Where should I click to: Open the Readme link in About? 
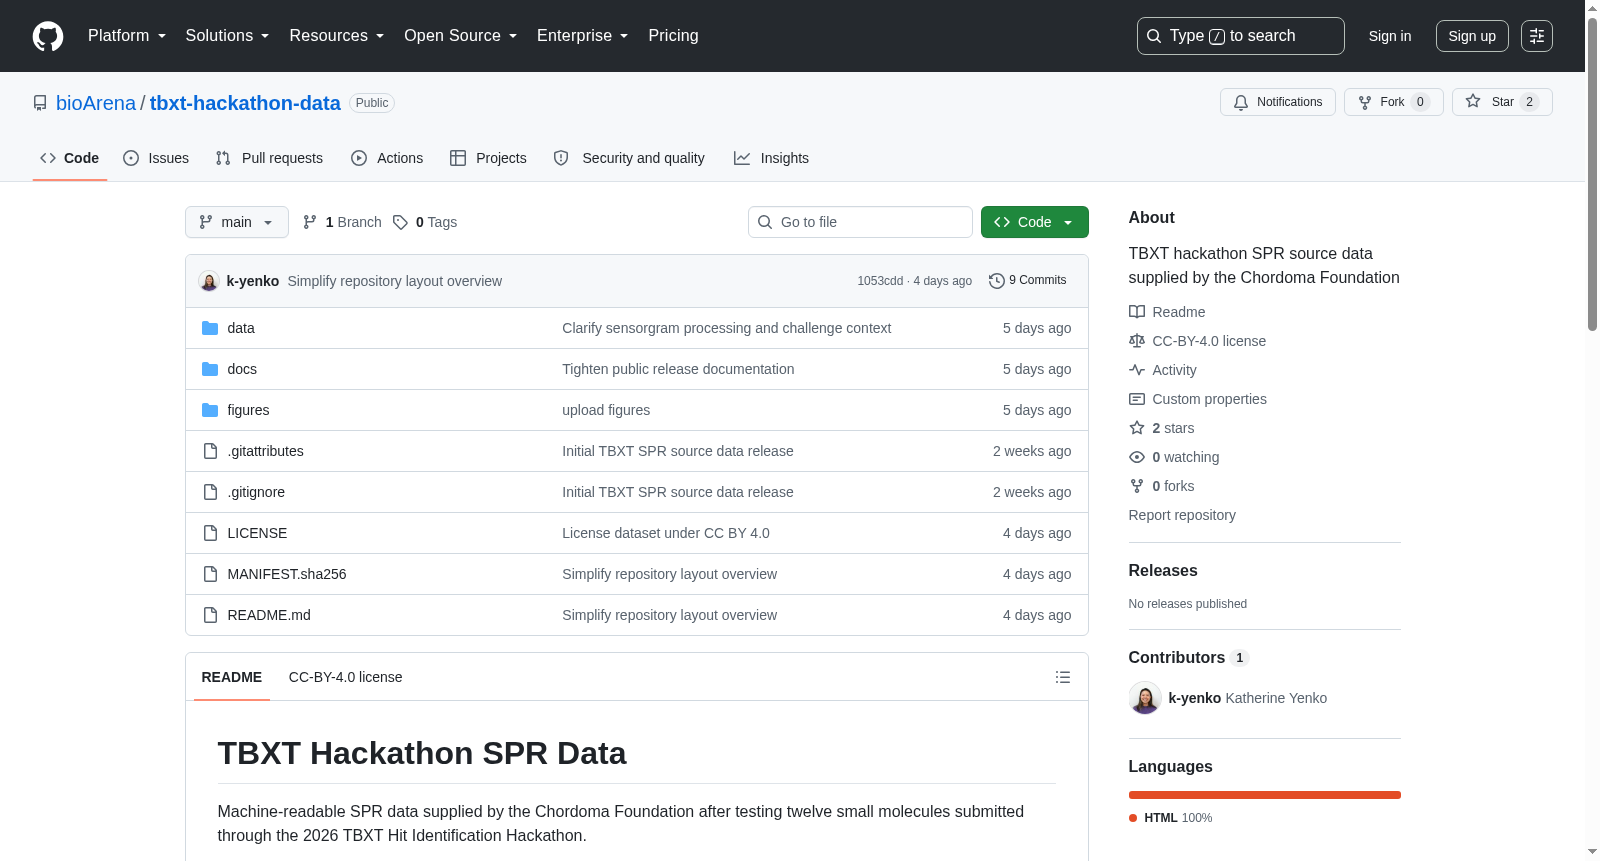(1167, 312)
